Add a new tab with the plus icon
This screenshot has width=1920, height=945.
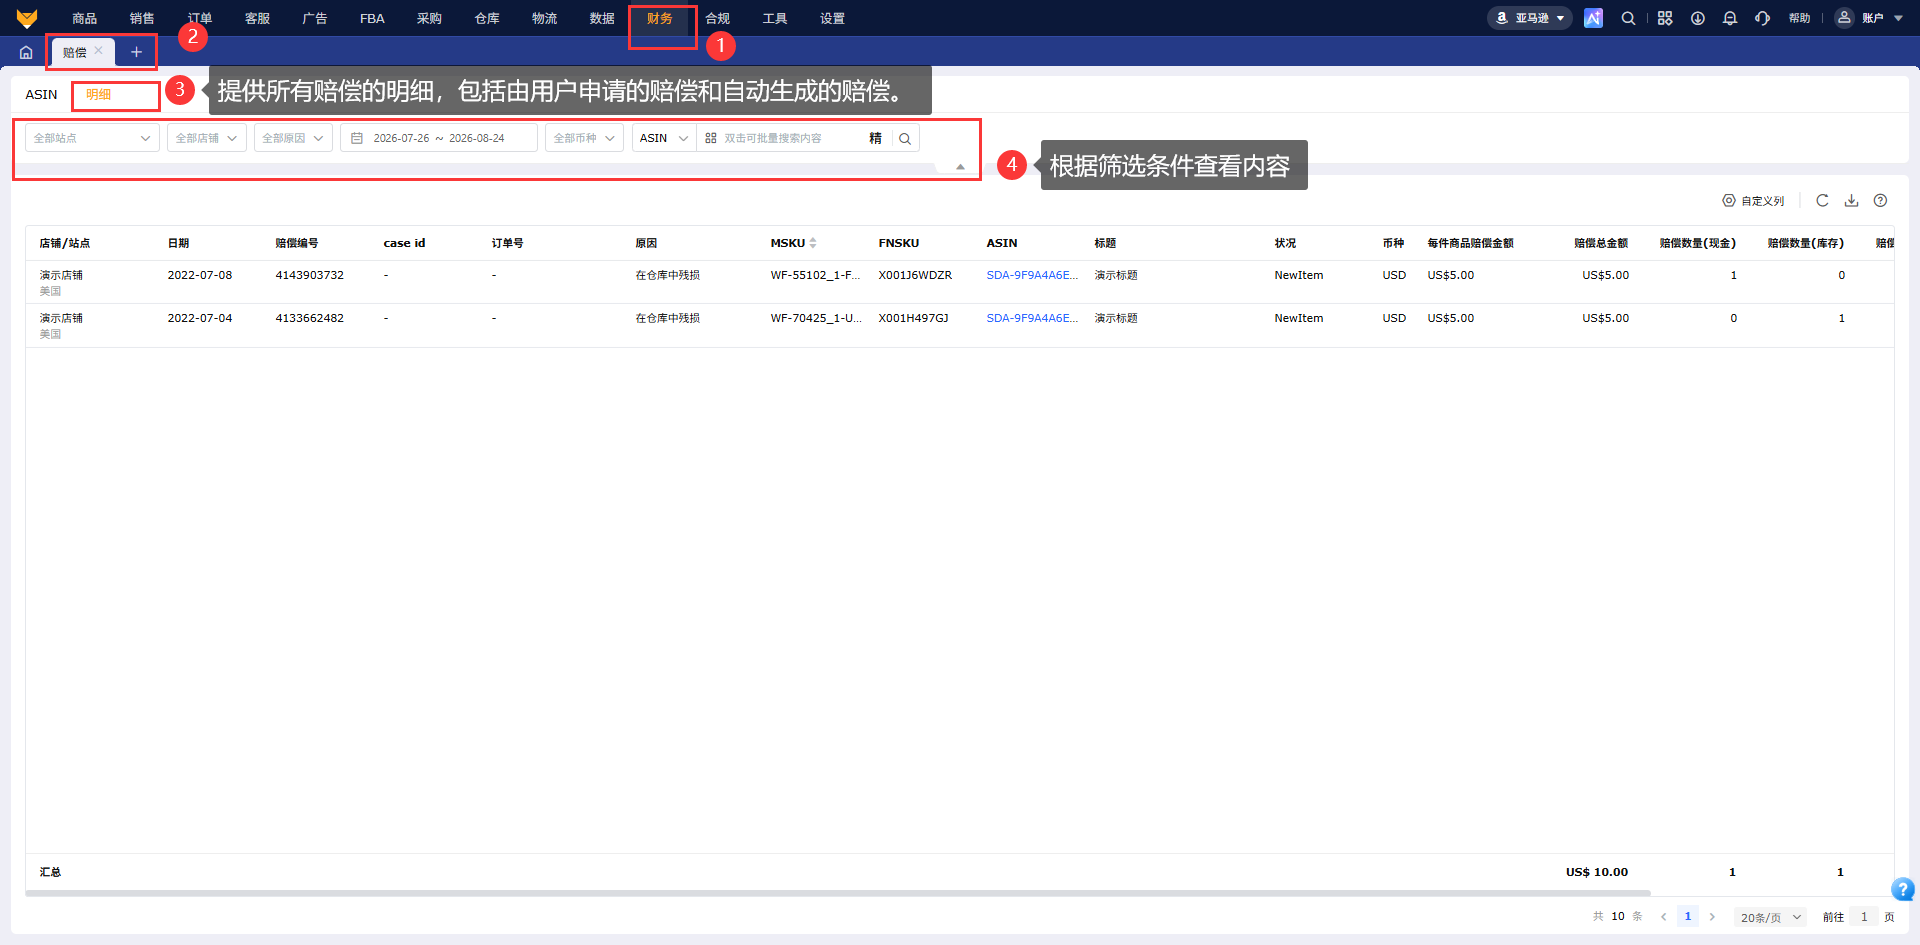[x=136, y=52]
